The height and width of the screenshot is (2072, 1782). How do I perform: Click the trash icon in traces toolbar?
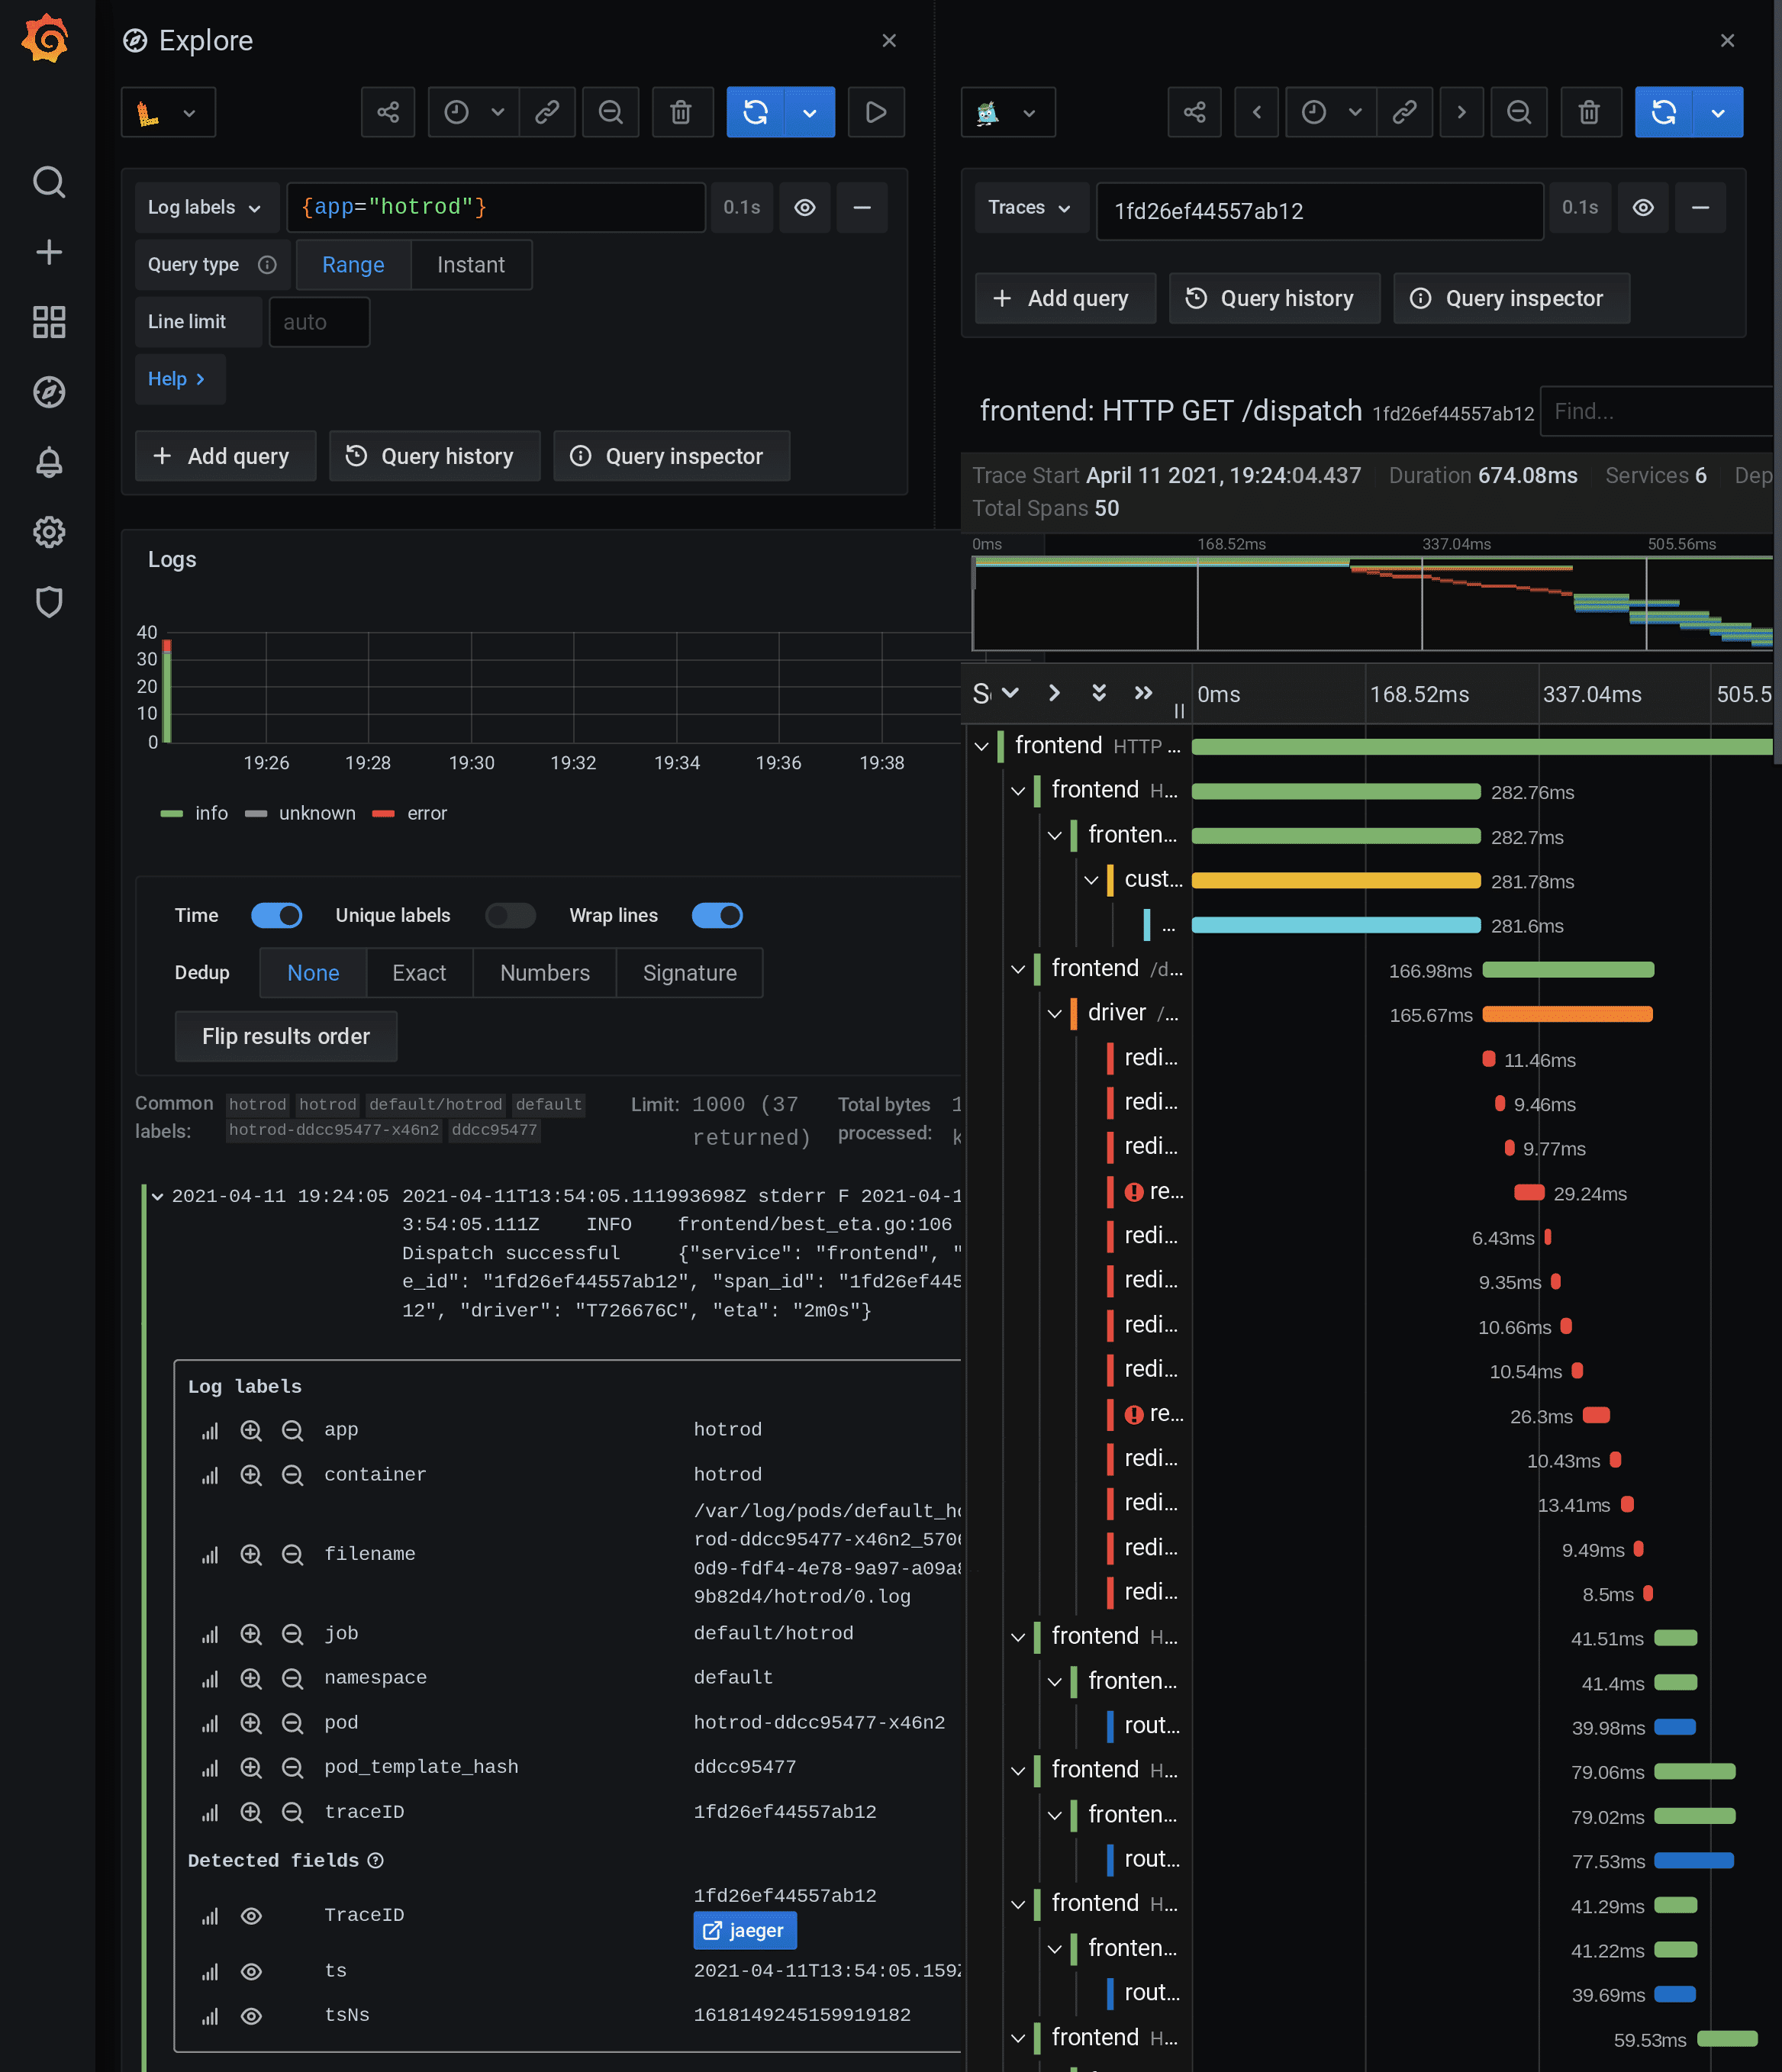click(1588, 112)
